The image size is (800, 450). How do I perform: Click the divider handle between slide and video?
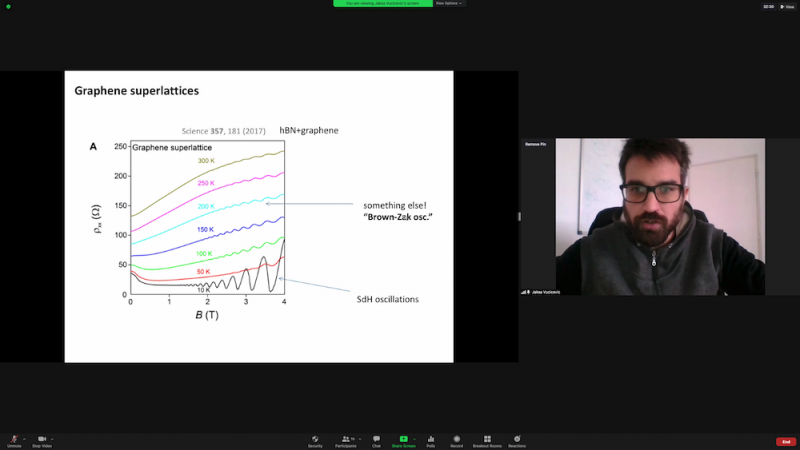tap(518, 216)
